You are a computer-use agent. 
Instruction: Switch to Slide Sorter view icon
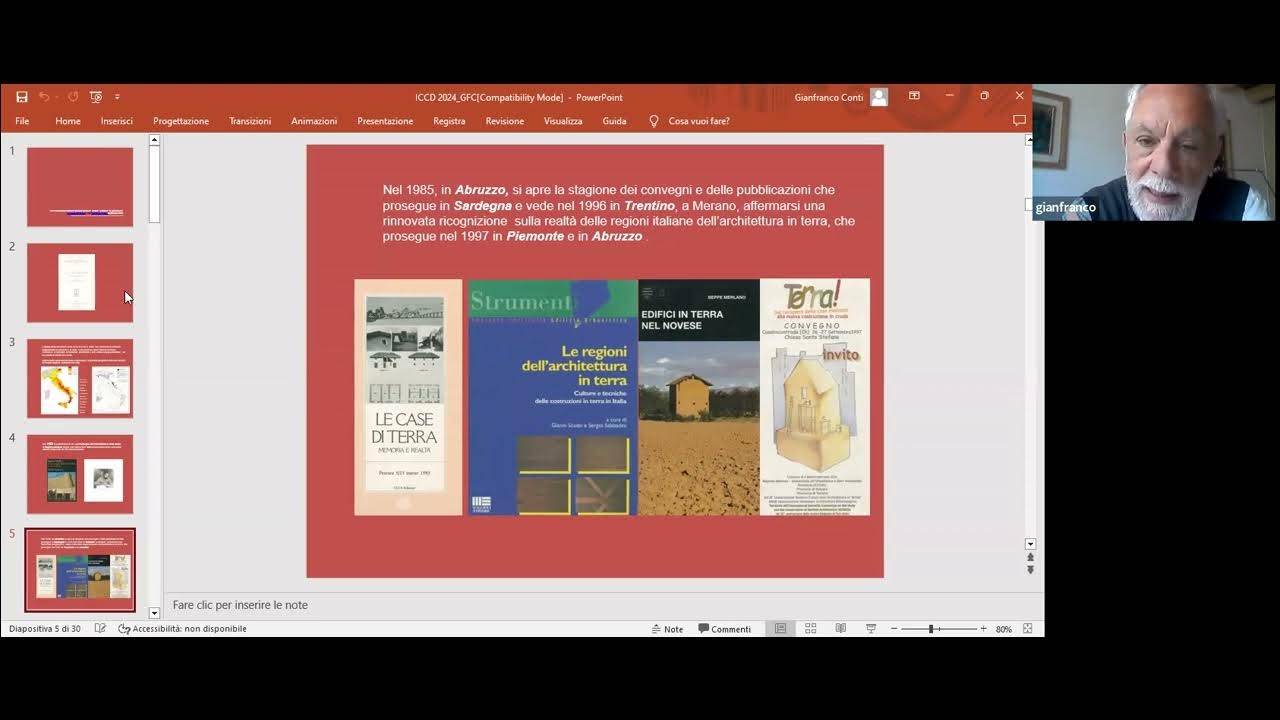coord(811,629)
